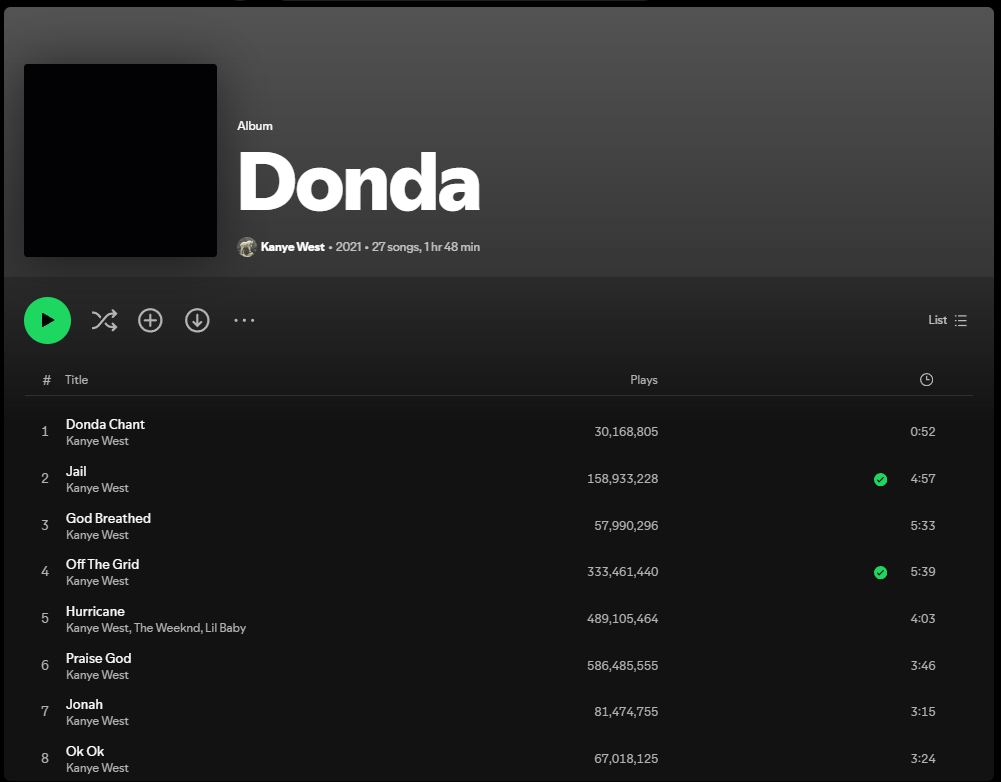Click the clock duration column header

[926, 380]
